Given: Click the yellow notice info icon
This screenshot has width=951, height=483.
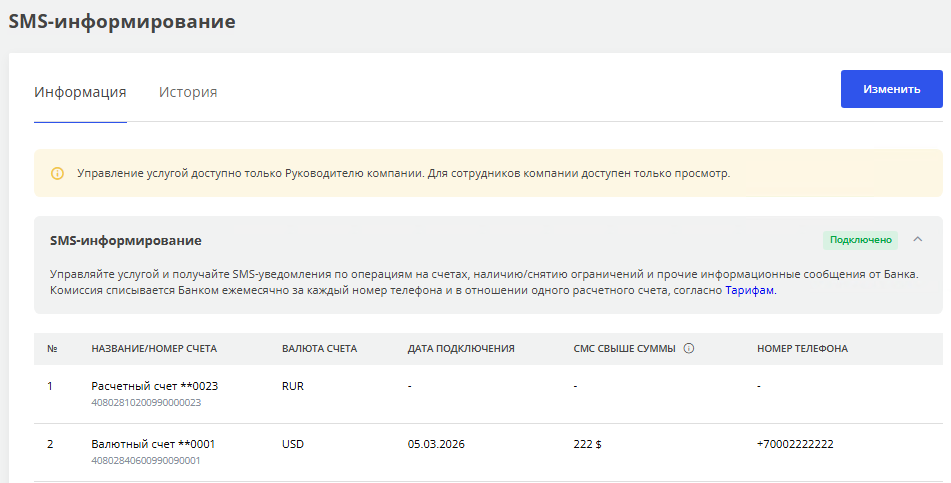Looking at the screenshot, I should 57,174.
